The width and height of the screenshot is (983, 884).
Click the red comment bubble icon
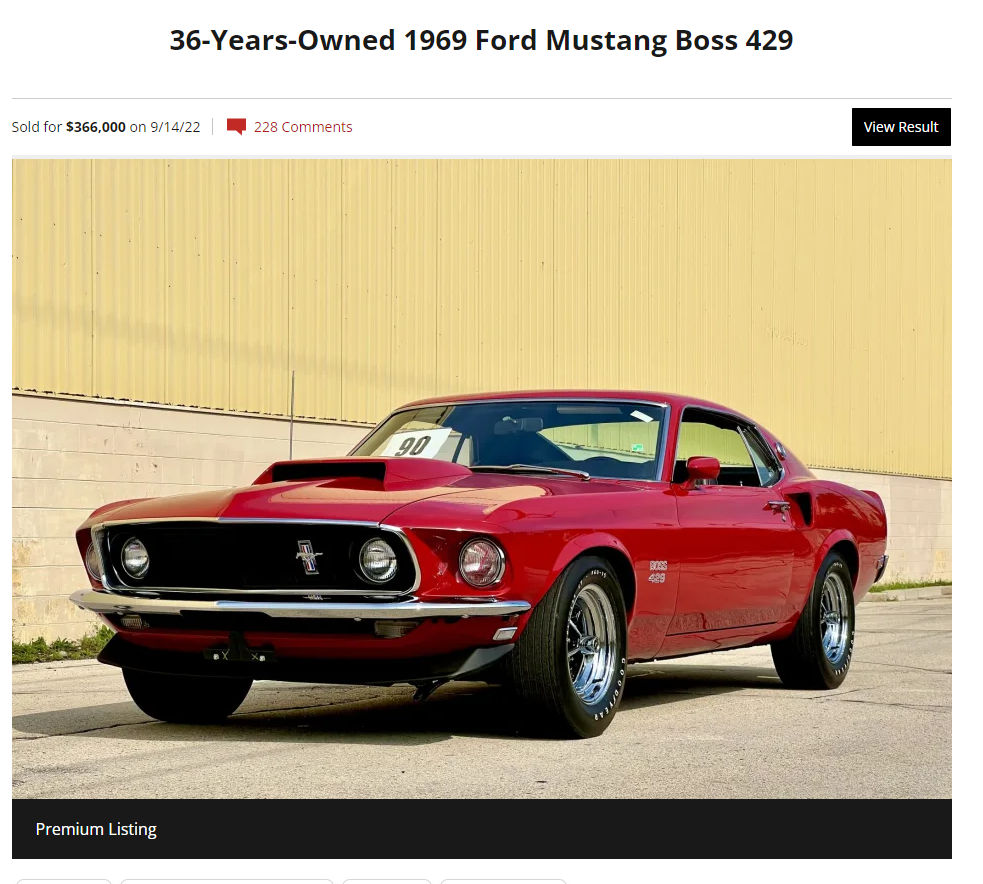[x=236, y=127]
